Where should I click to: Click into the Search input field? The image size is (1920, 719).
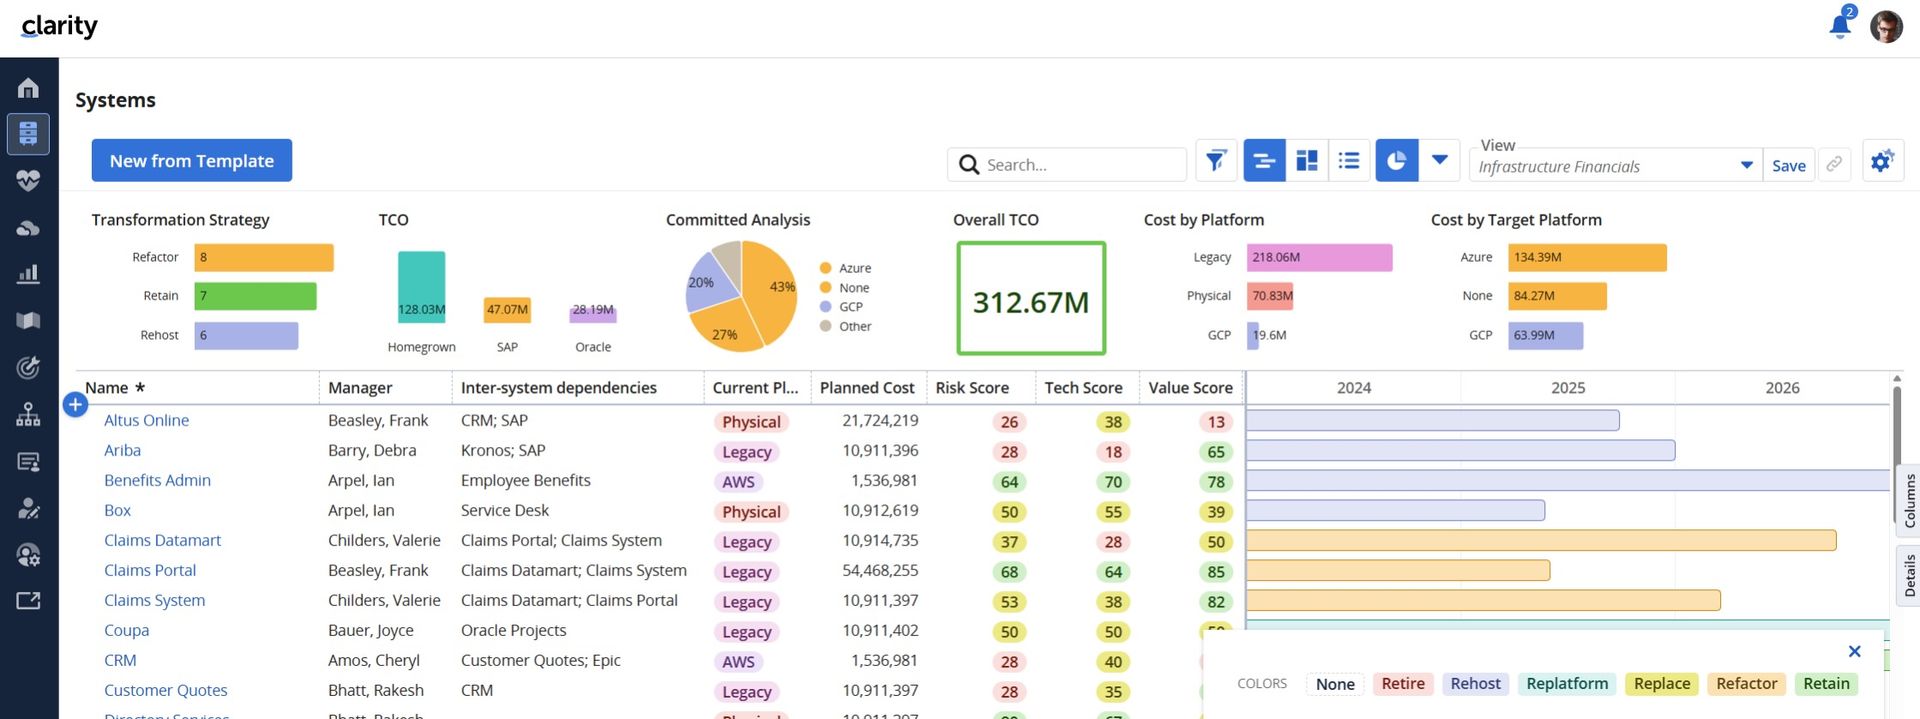coord(1067,165)
